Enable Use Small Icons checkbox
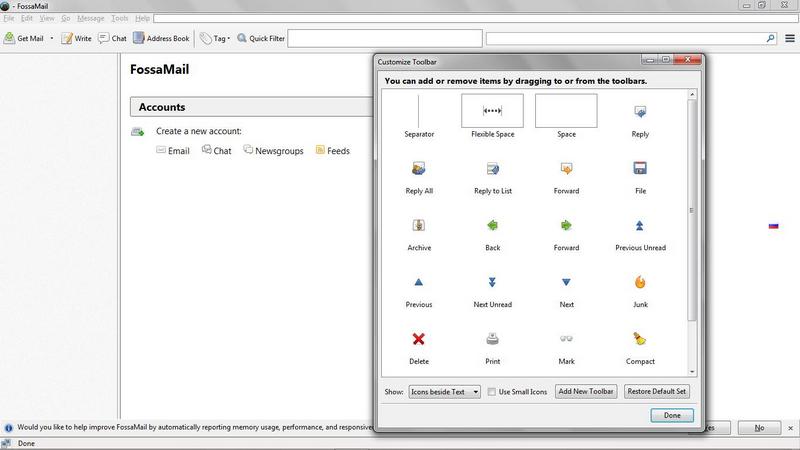800x450 pixels. pos(491,392)
